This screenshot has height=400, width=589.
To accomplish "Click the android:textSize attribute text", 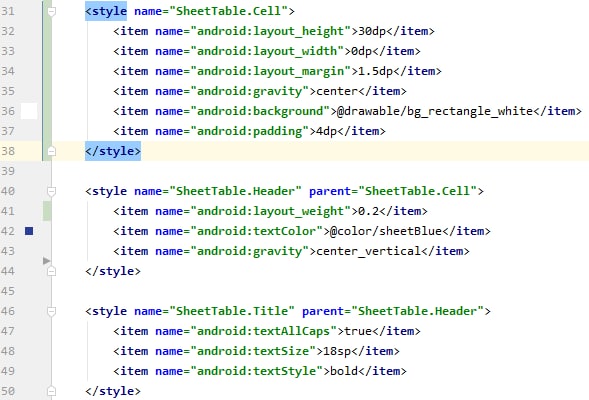I will pyautogui.click(x=253, y=351).
